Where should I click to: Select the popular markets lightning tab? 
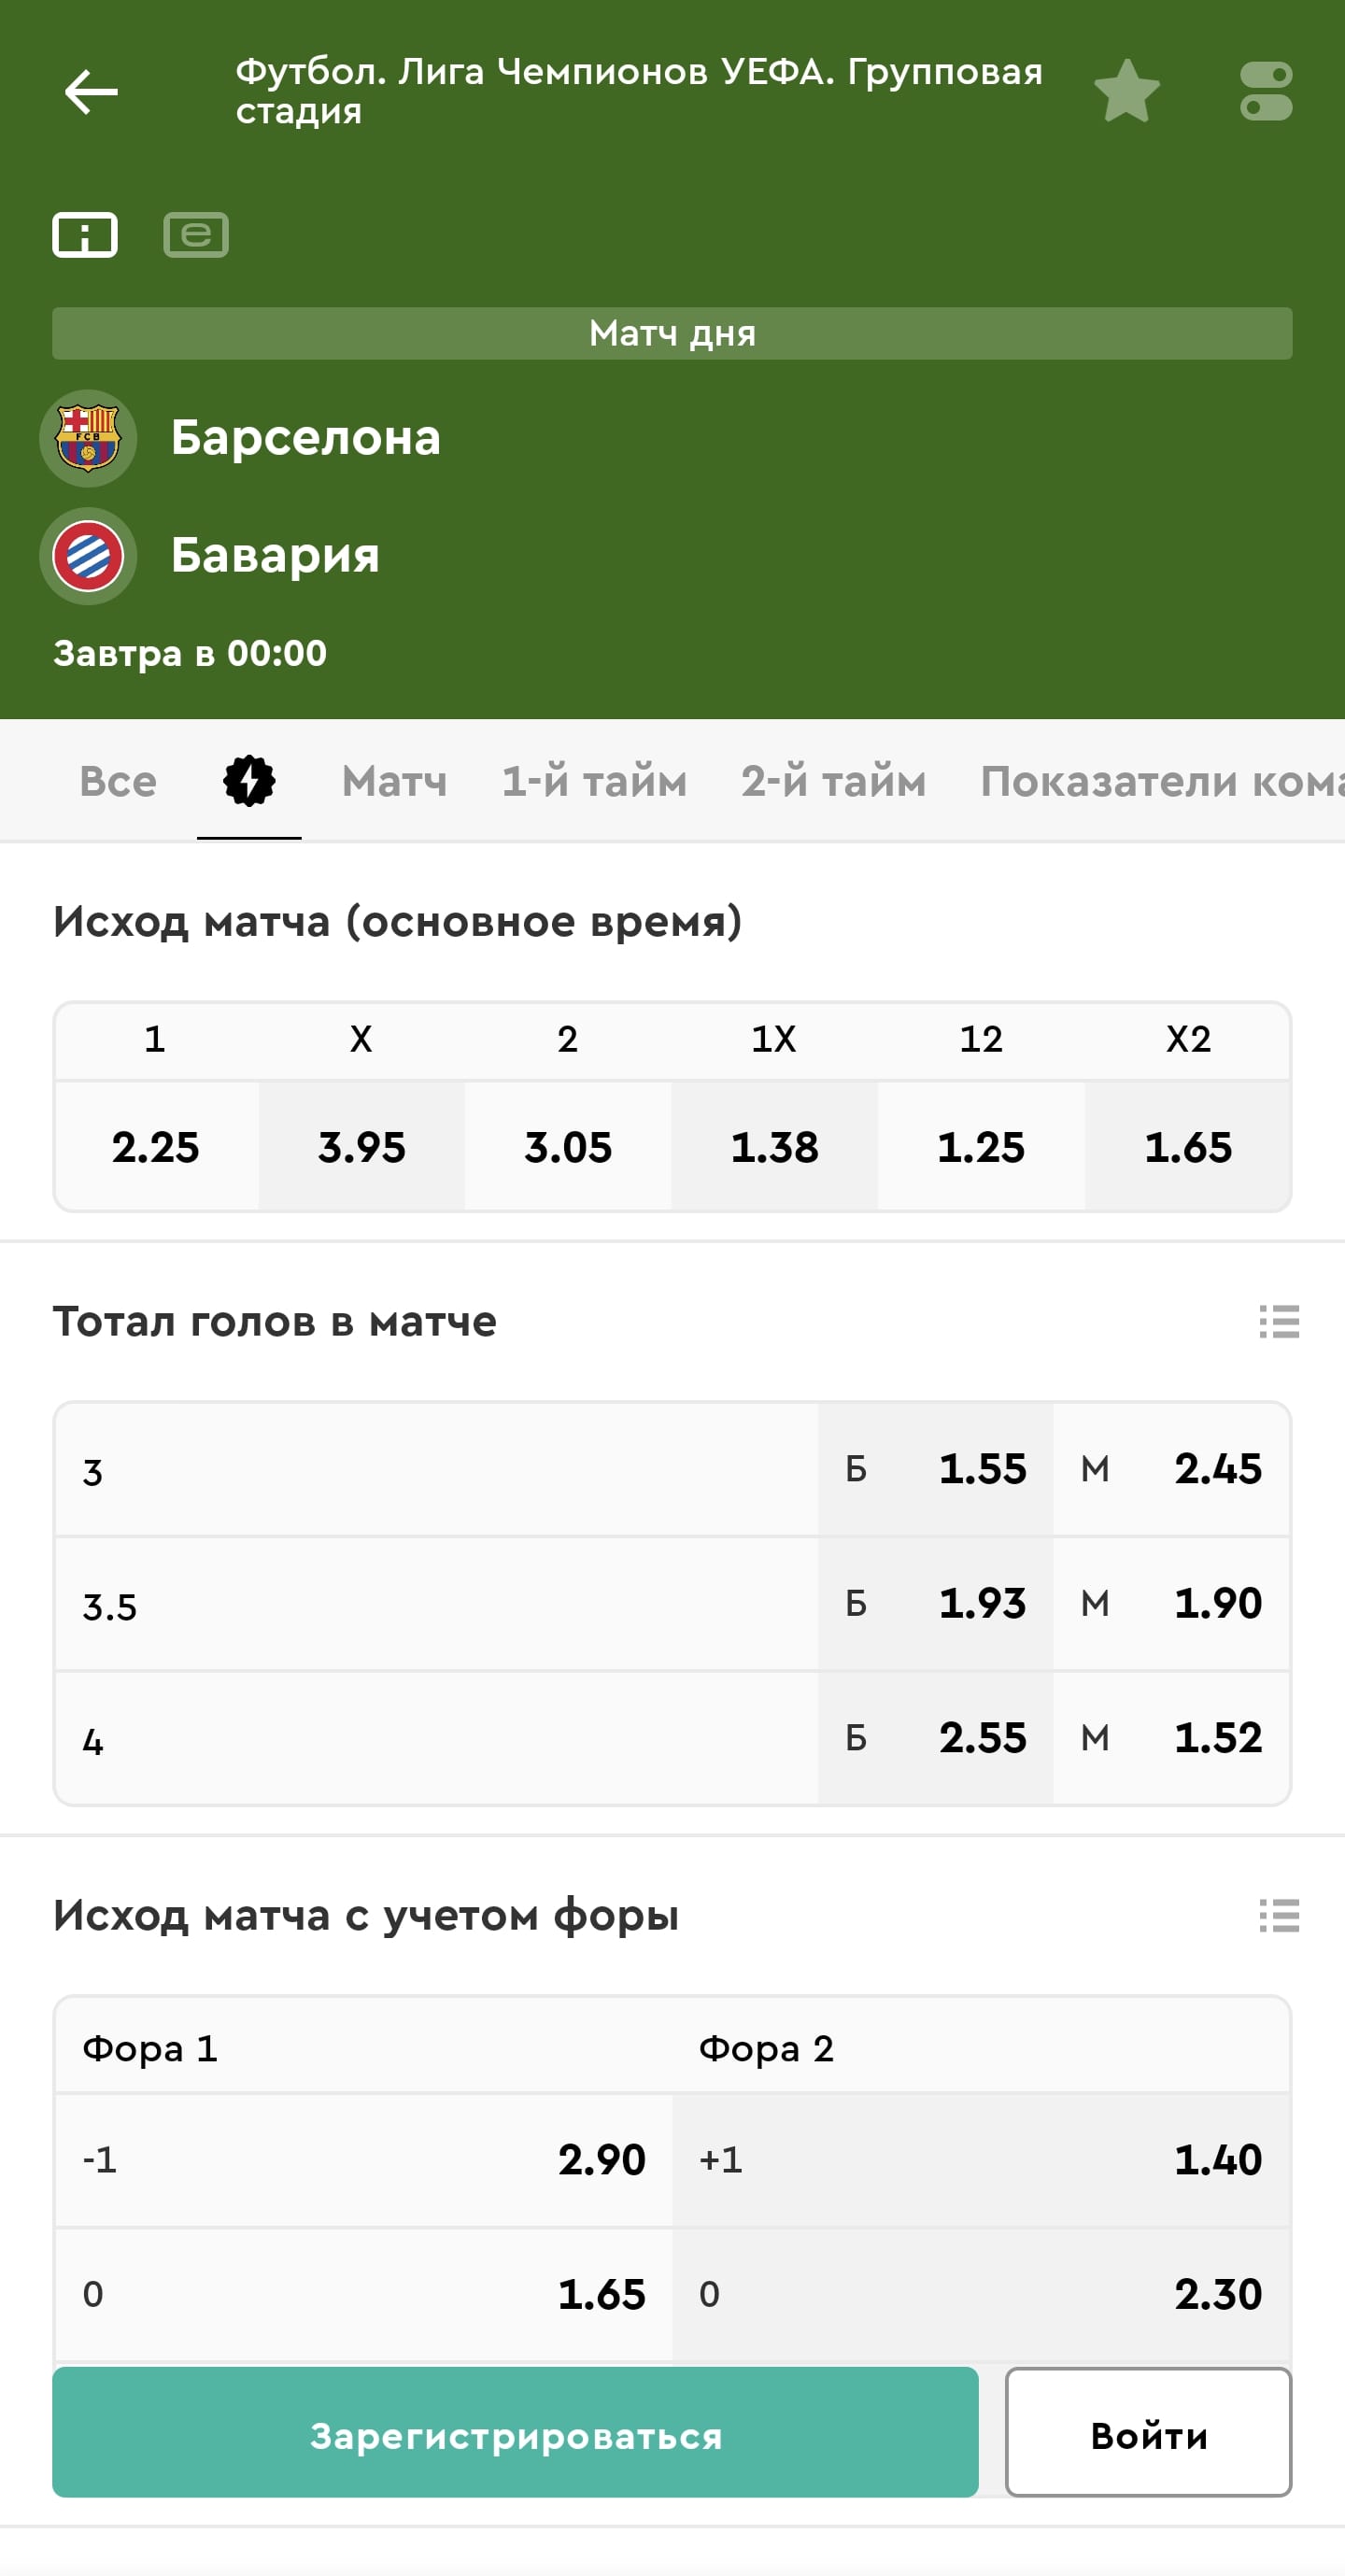tap(249, 781)
